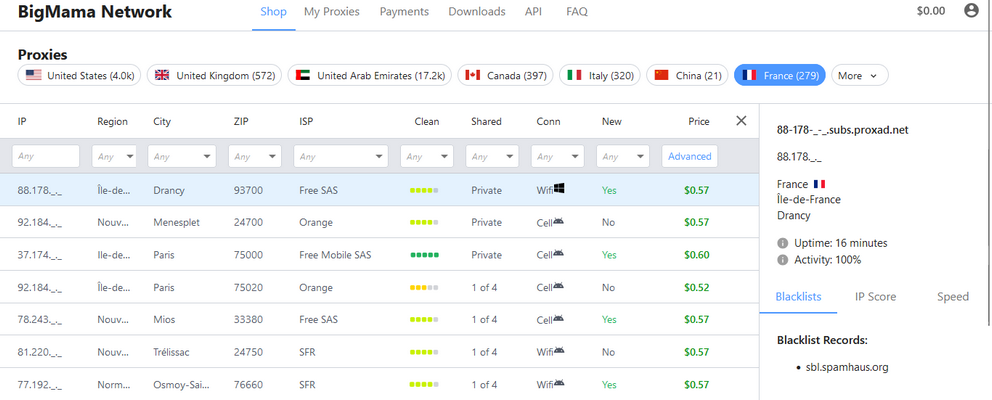Open the City filter dropdown

tap(182, 156)
